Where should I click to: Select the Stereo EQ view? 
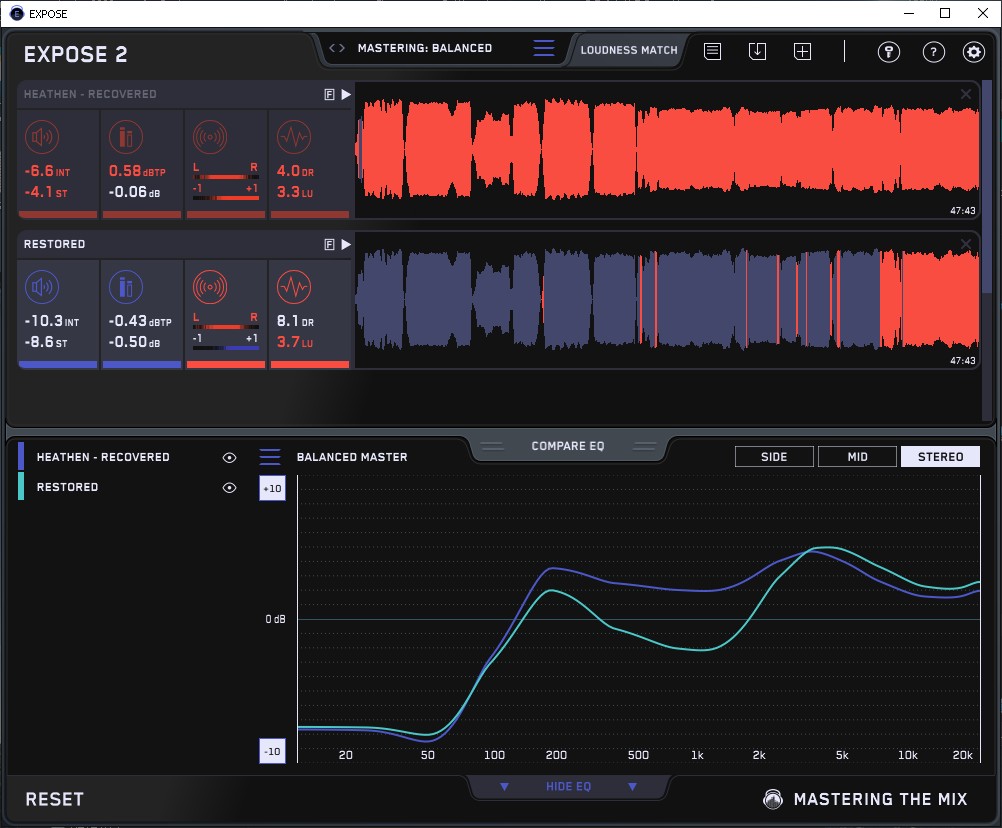(940, 457)
